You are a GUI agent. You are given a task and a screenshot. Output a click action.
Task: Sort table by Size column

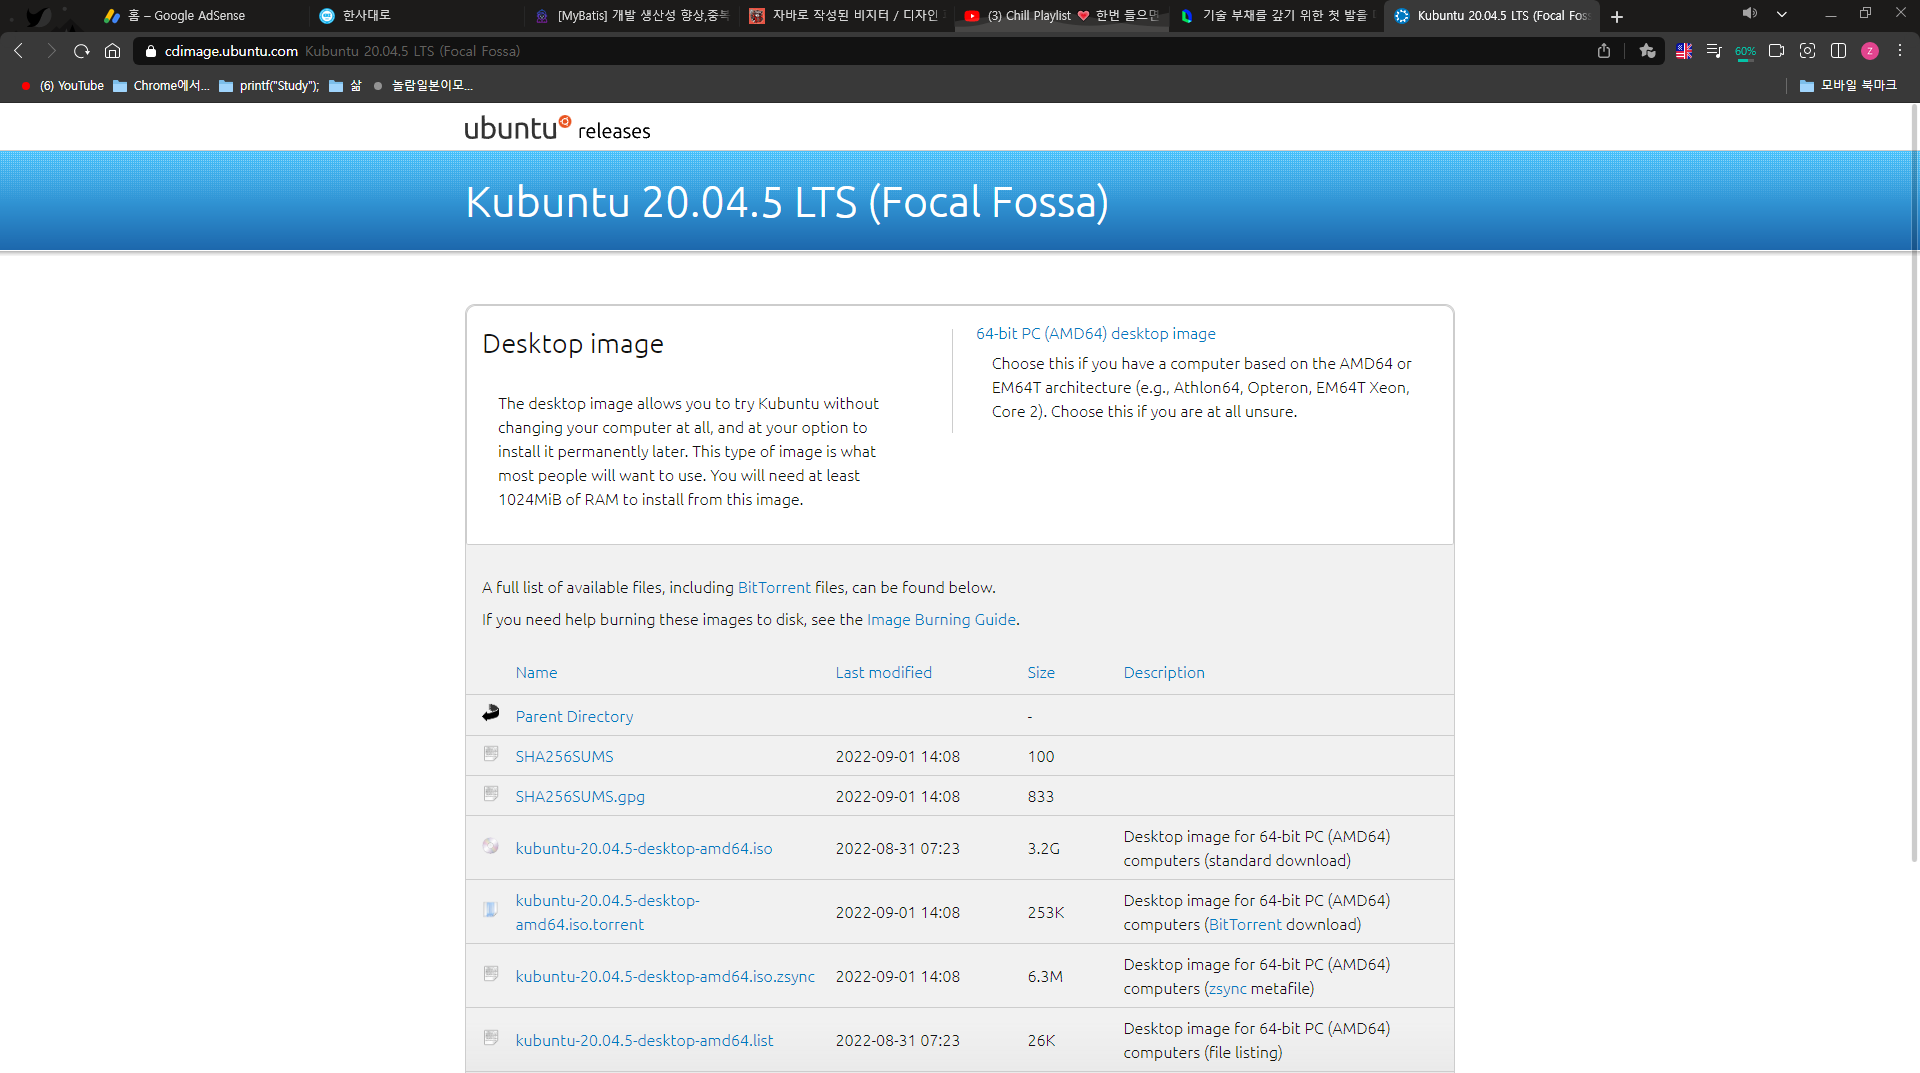point(1041,672)
